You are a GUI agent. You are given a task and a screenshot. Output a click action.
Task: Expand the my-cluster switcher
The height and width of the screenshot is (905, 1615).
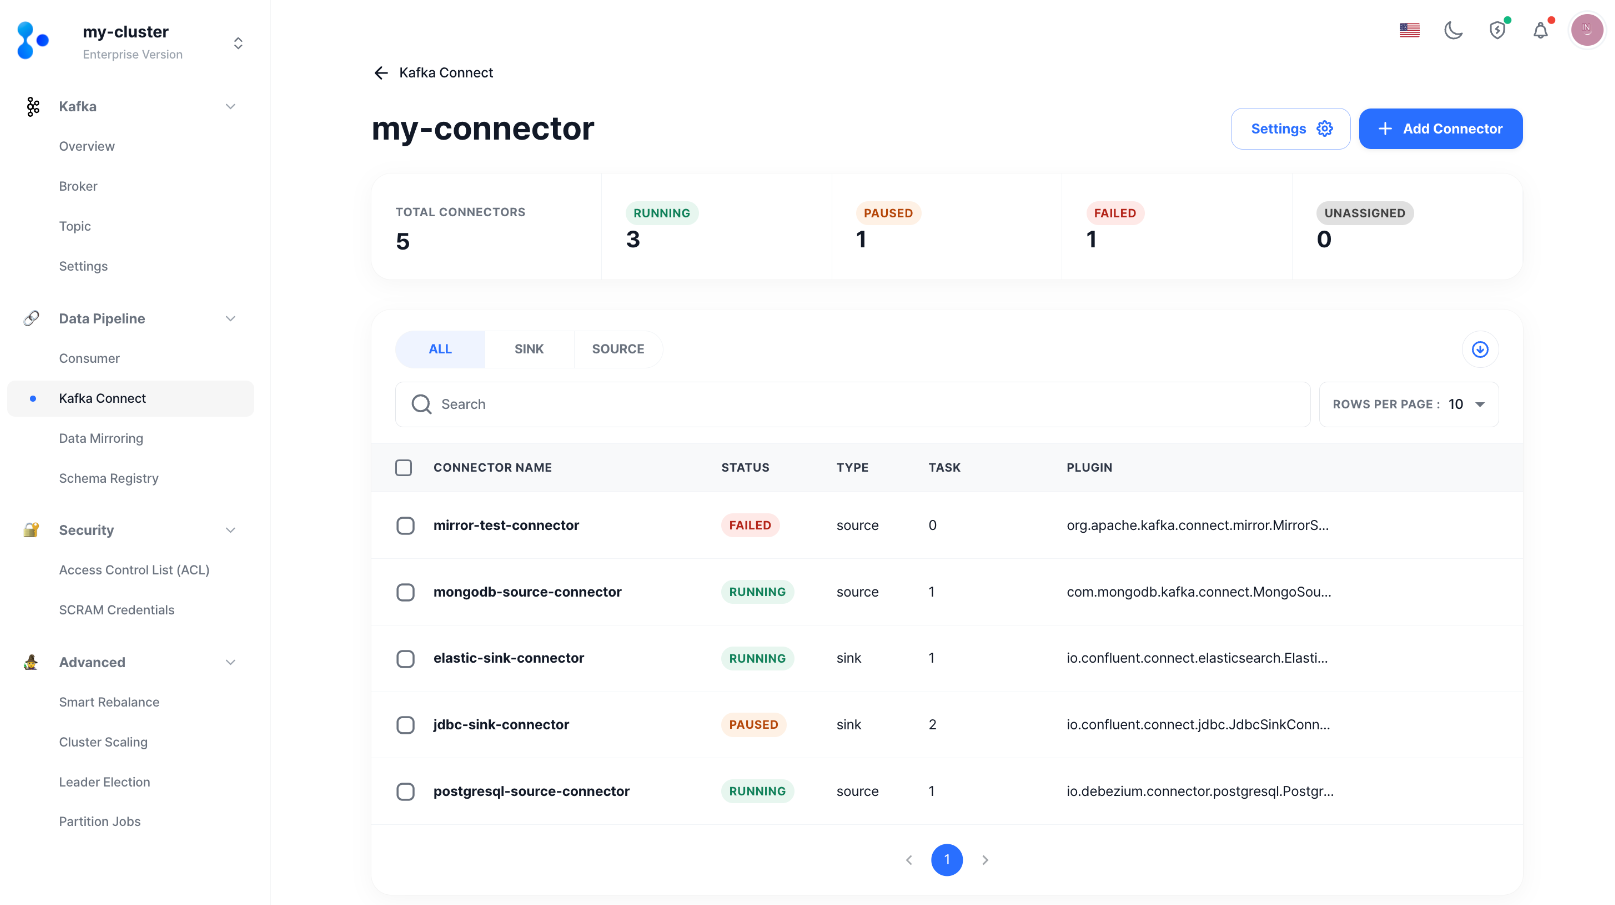238,43
